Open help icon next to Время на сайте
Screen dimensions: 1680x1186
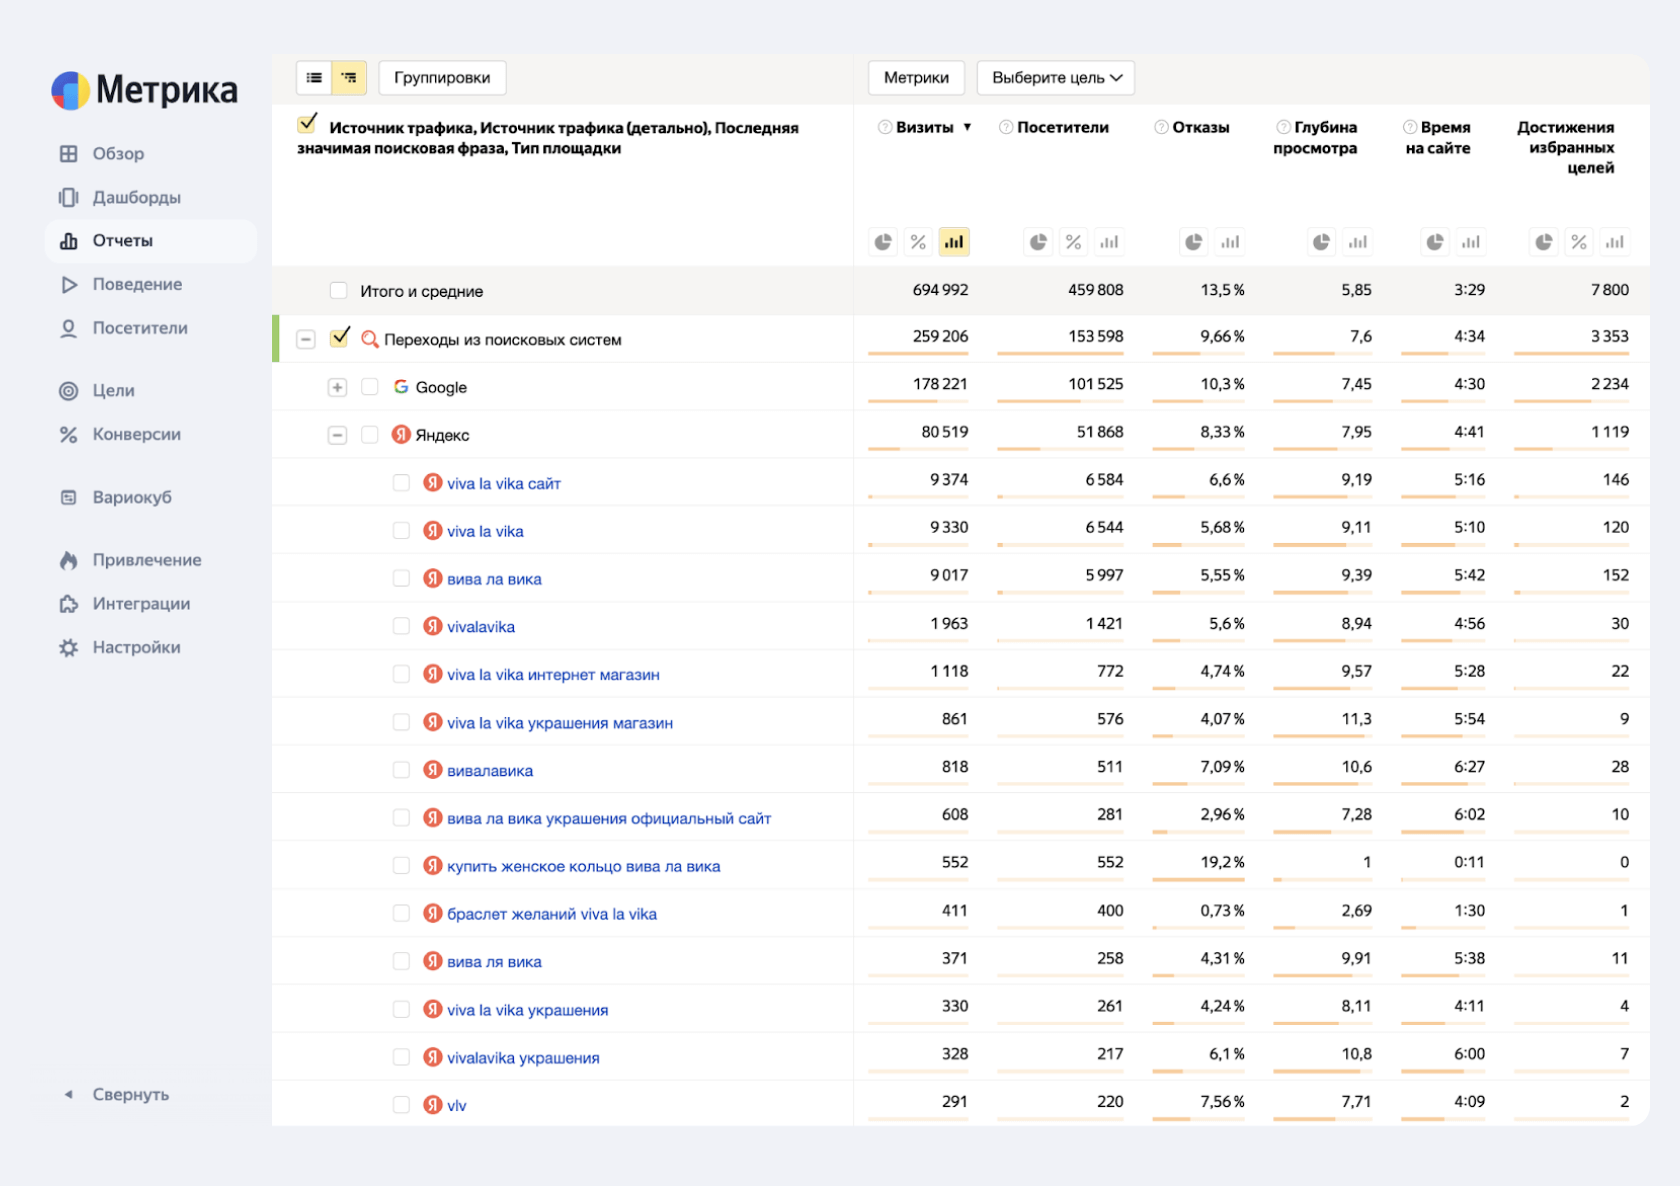coord(1410,127)
